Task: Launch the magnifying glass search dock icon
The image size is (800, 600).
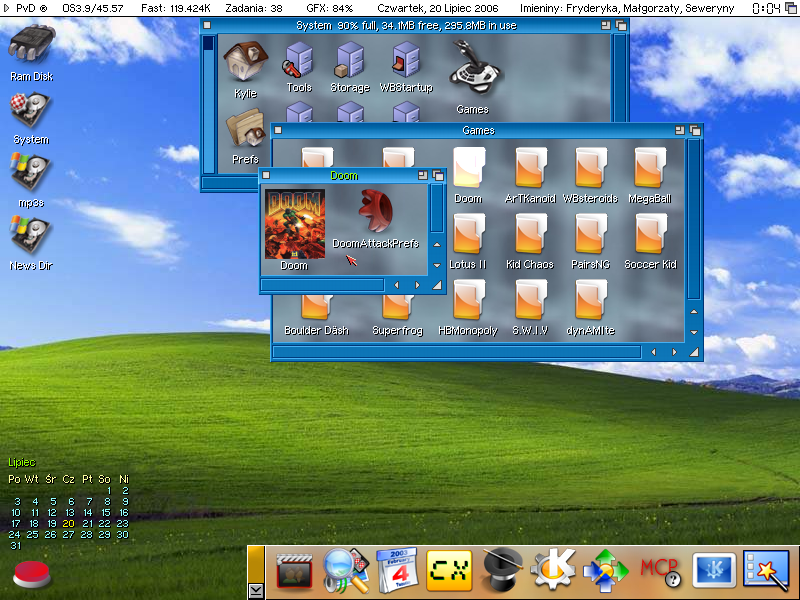Action: (346, 571)
